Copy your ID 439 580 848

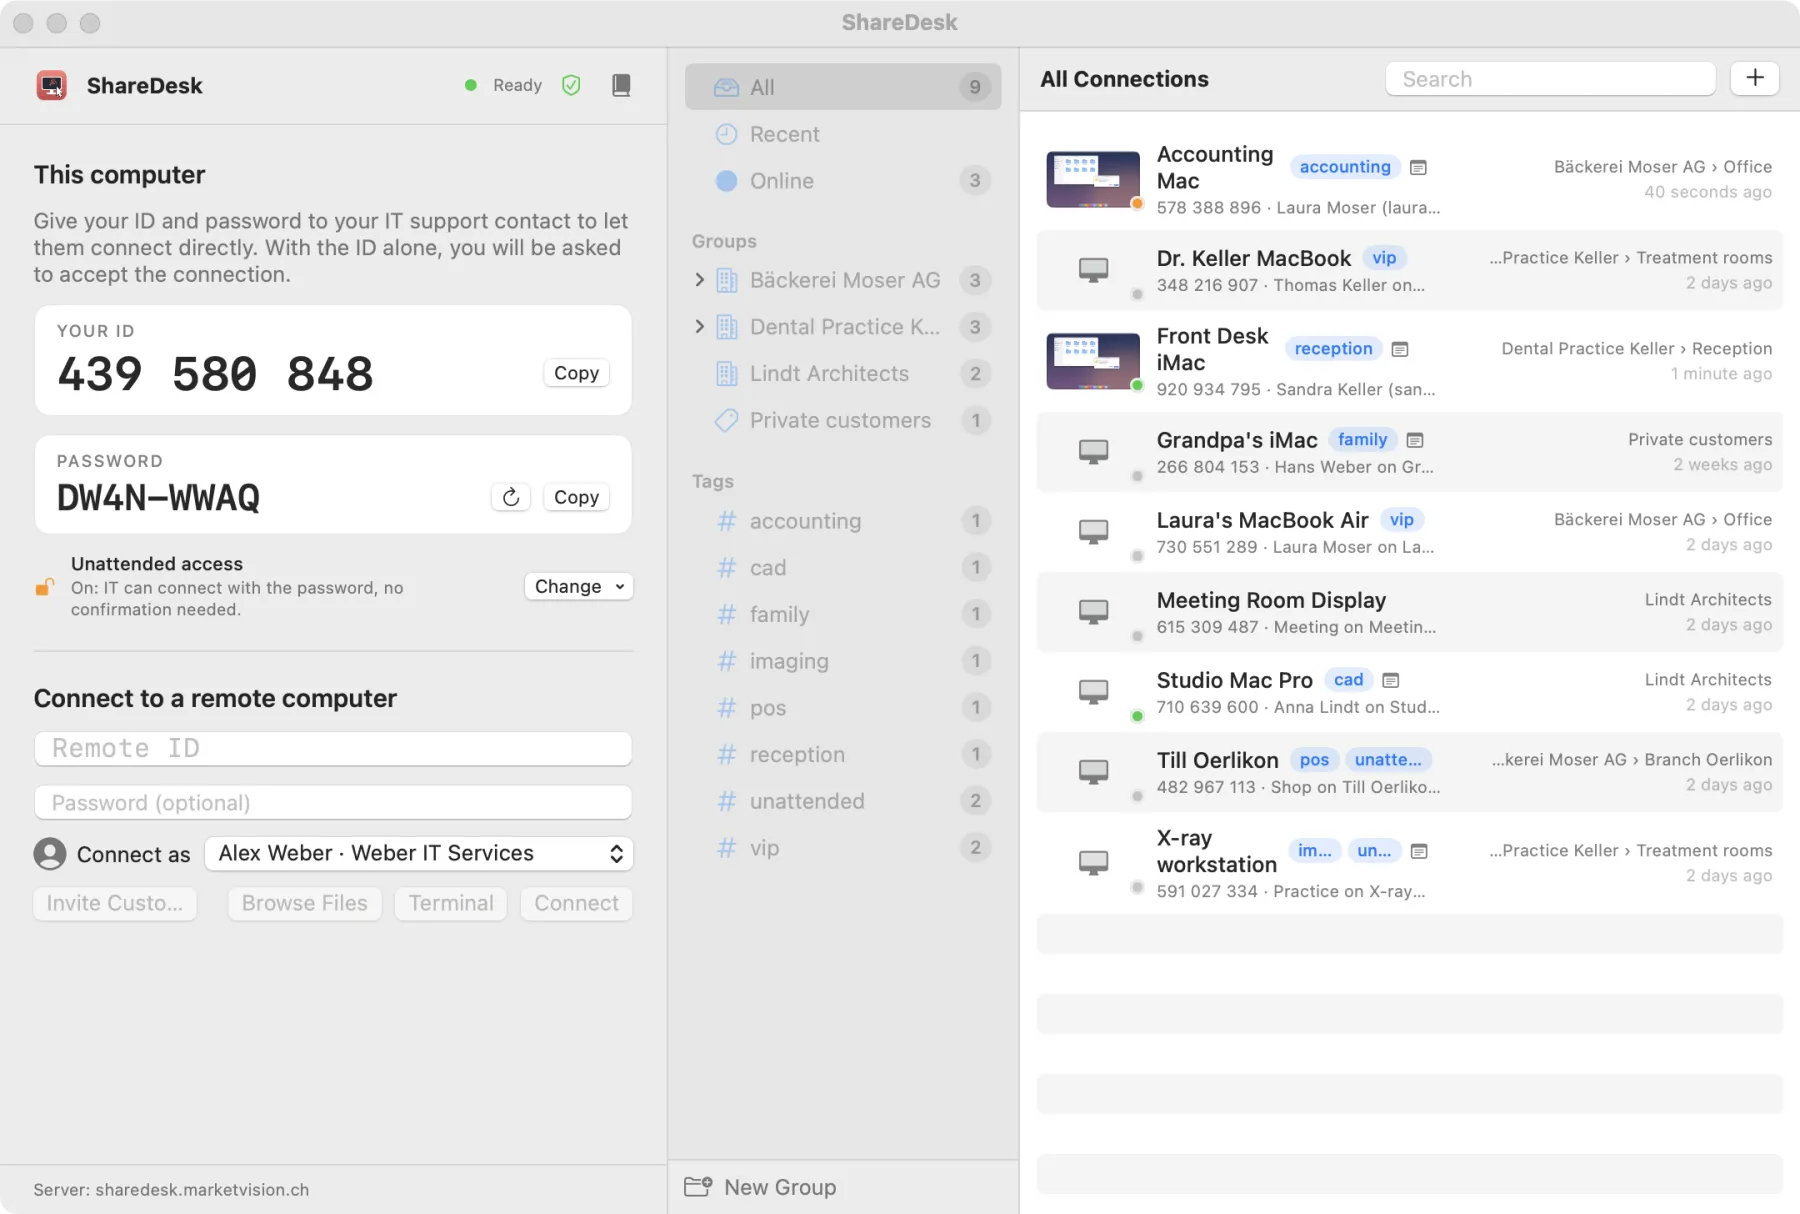click(x=576, y=373)
